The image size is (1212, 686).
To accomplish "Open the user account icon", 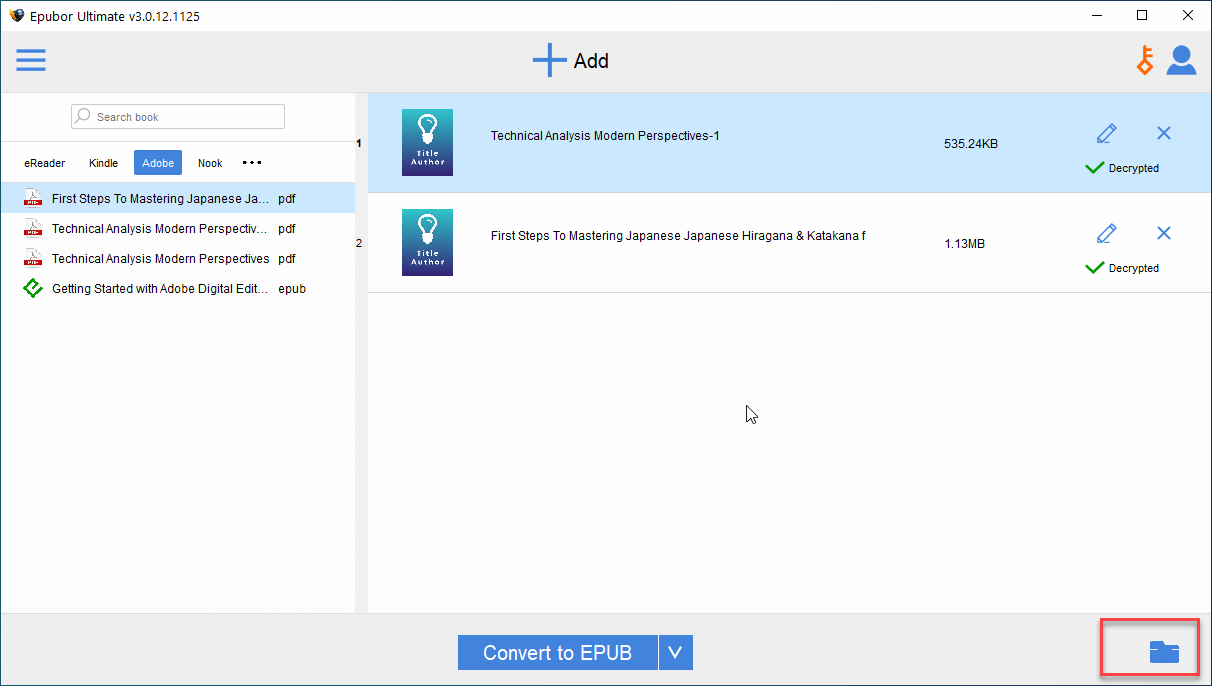I will pos(1182,60).
